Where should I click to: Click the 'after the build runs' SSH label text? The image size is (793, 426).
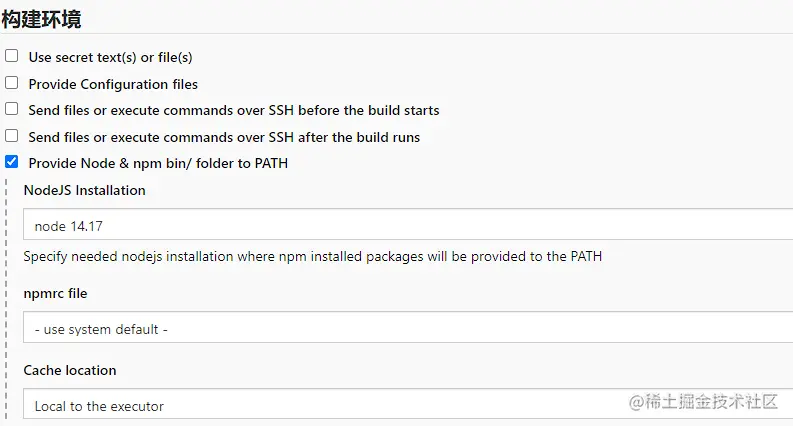(x=224, y=137)
